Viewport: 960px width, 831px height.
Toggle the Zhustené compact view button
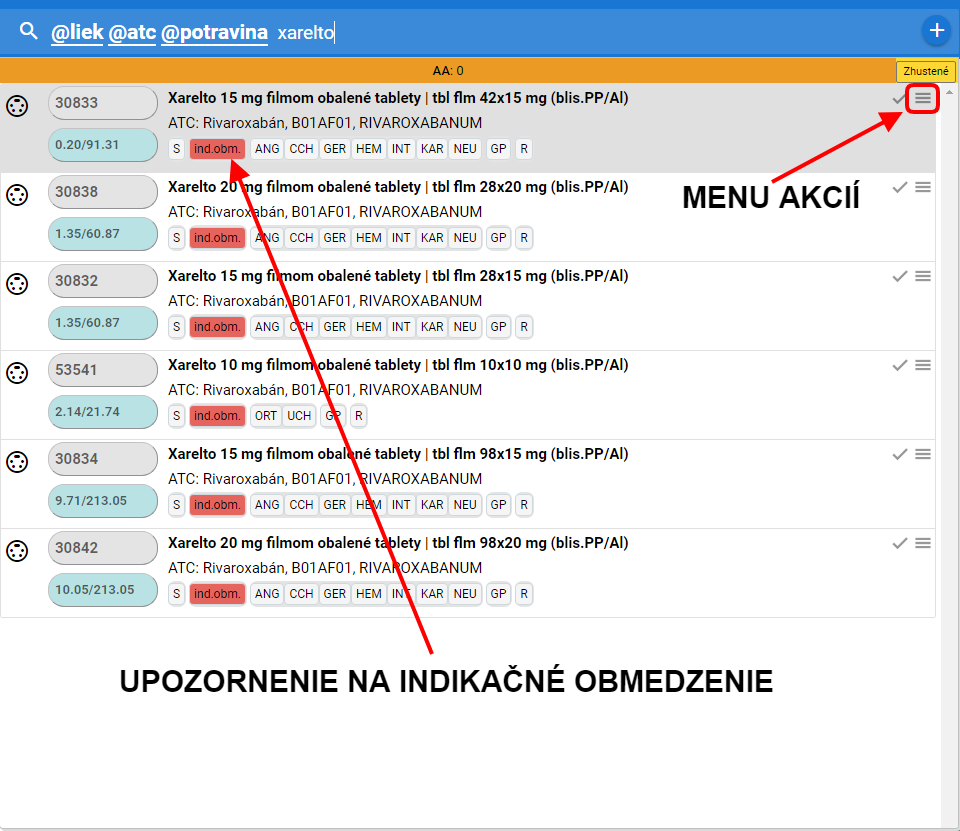click(925, 71)
